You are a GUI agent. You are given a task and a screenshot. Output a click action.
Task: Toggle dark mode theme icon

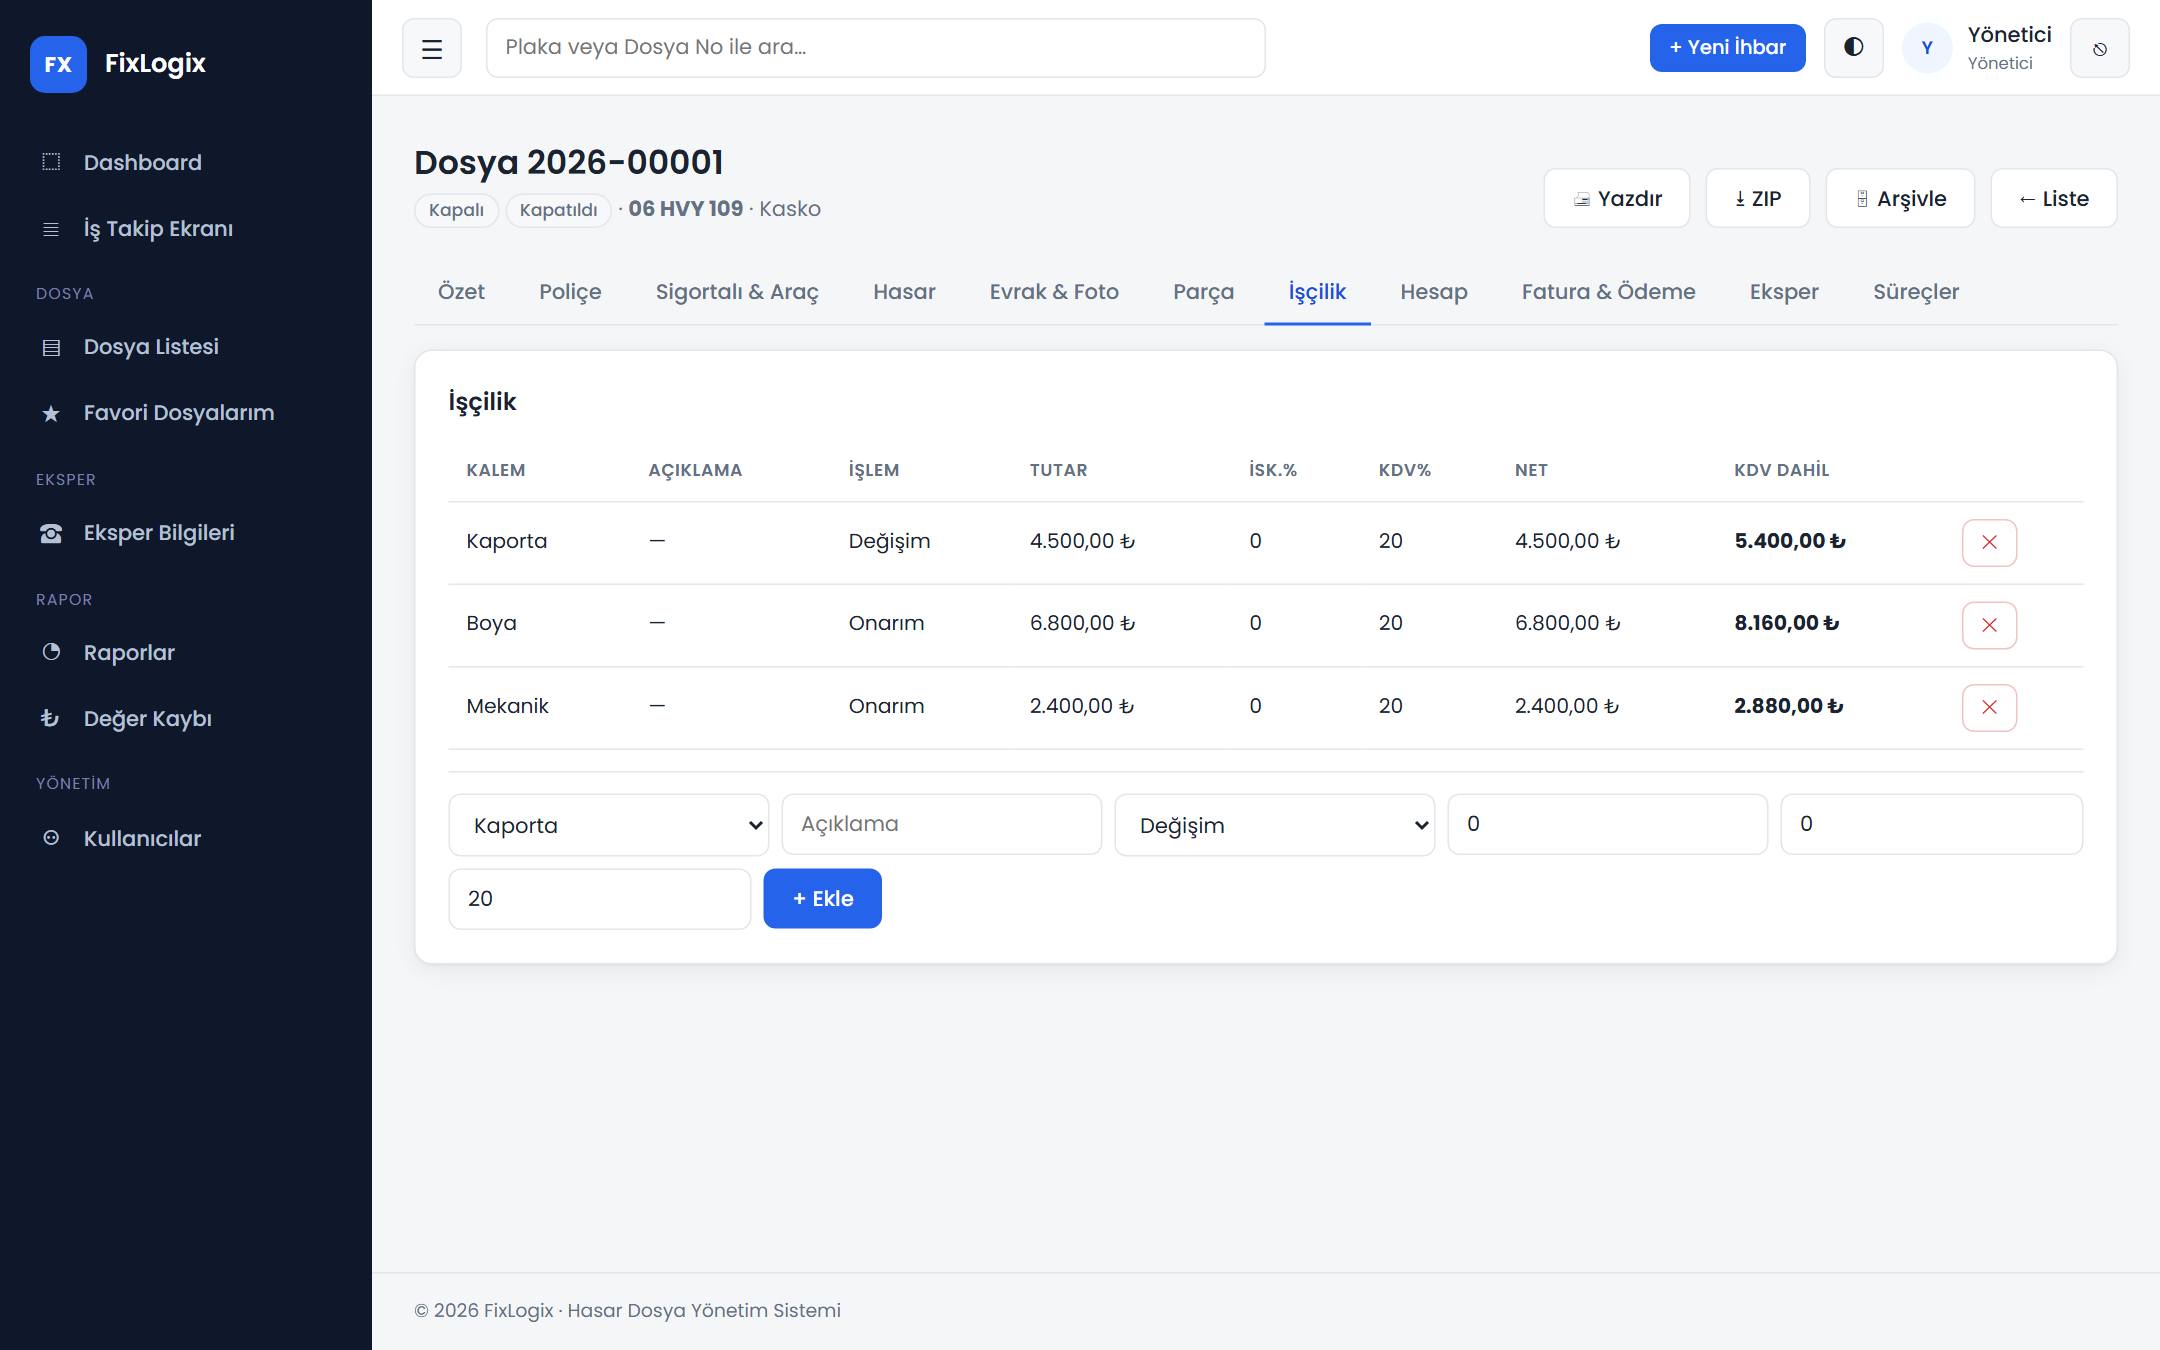click(1853, 48)
